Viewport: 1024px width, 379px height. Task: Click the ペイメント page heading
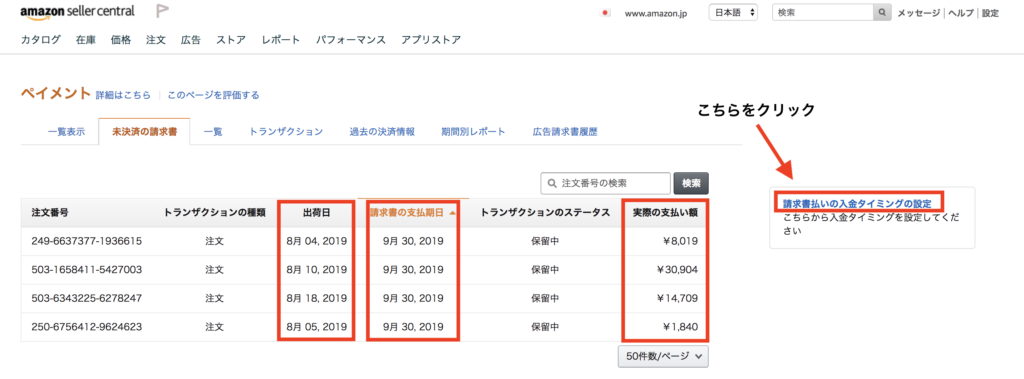pos(56,93)
